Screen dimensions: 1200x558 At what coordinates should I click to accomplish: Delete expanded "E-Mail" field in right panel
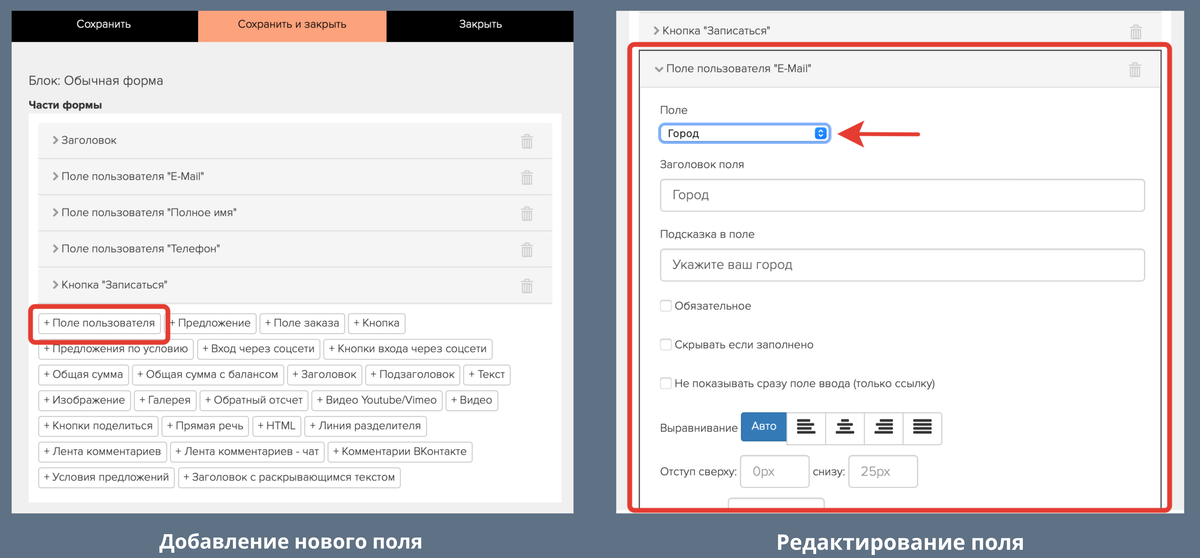click(1135, 69)
